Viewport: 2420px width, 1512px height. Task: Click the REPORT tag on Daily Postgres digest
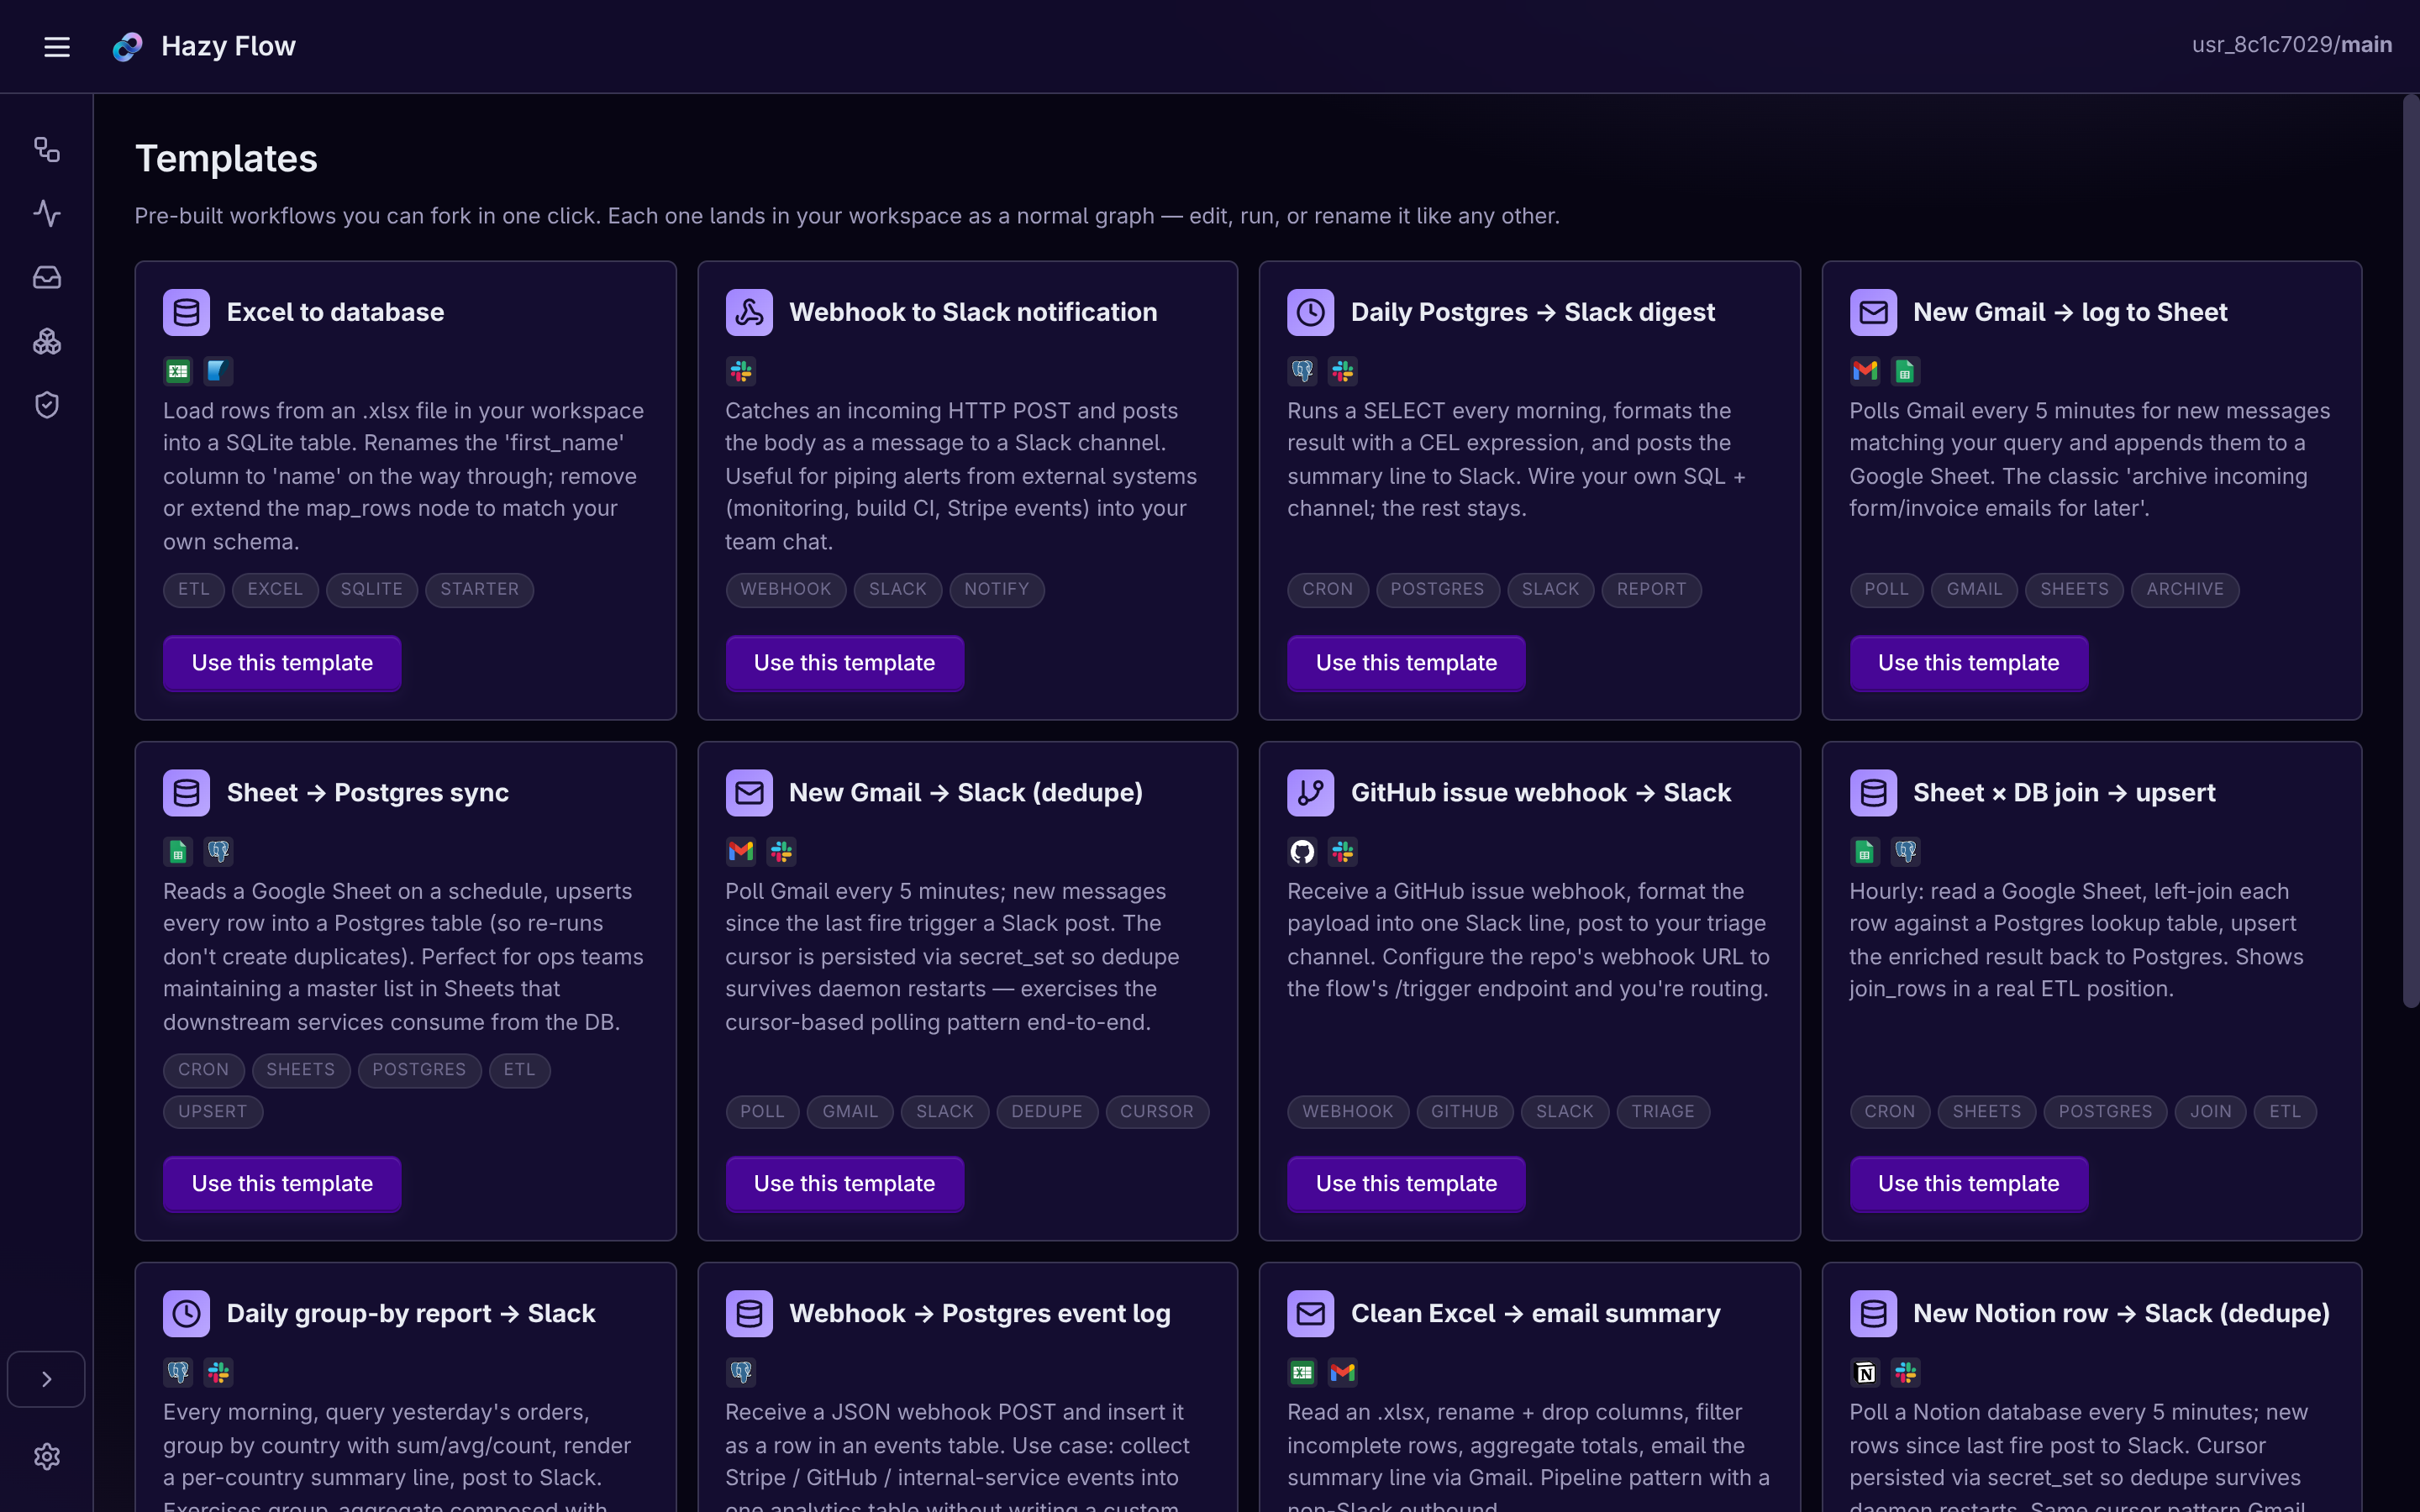[1651, 590]
